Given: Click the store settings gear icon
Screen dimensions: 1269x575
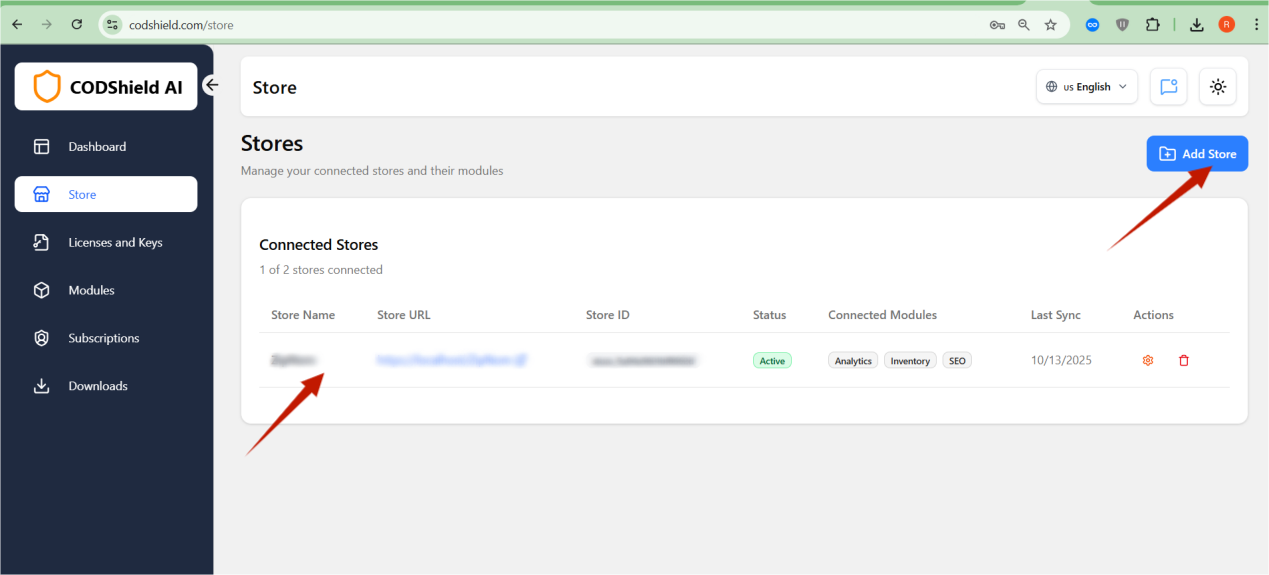Looking at the screenshot, I should click(x=1148, y=360).
